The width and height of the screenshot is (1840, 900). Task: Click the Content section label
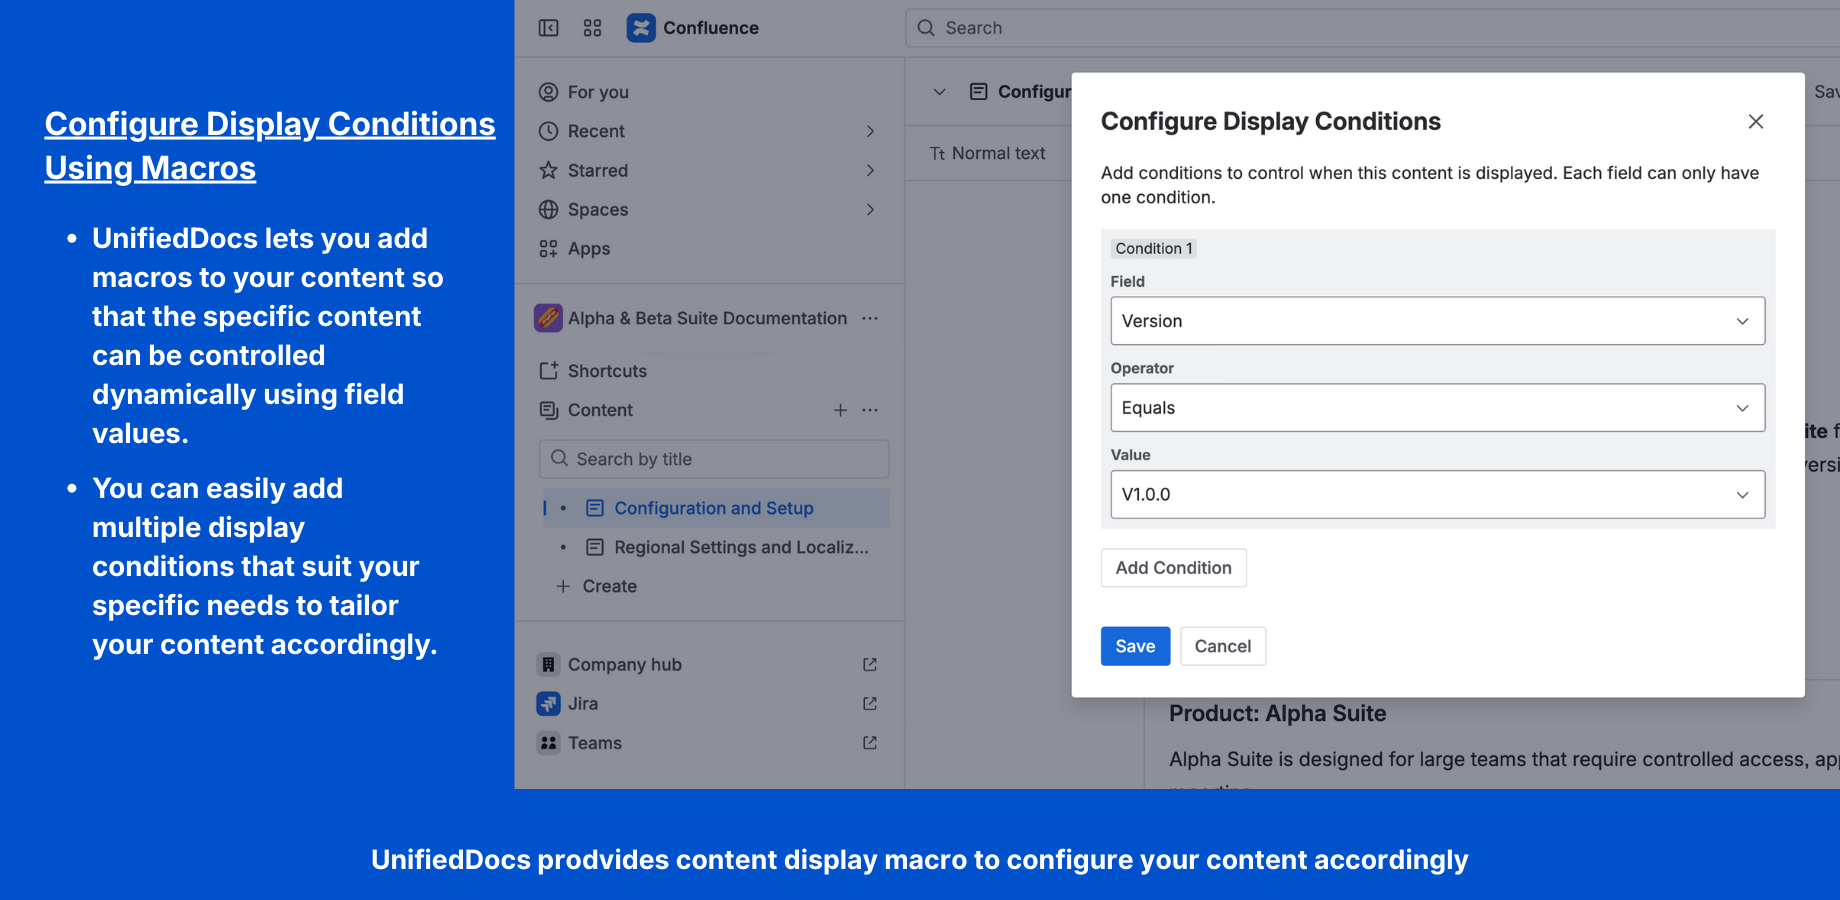pyautogui.click(x=600, y=410)
